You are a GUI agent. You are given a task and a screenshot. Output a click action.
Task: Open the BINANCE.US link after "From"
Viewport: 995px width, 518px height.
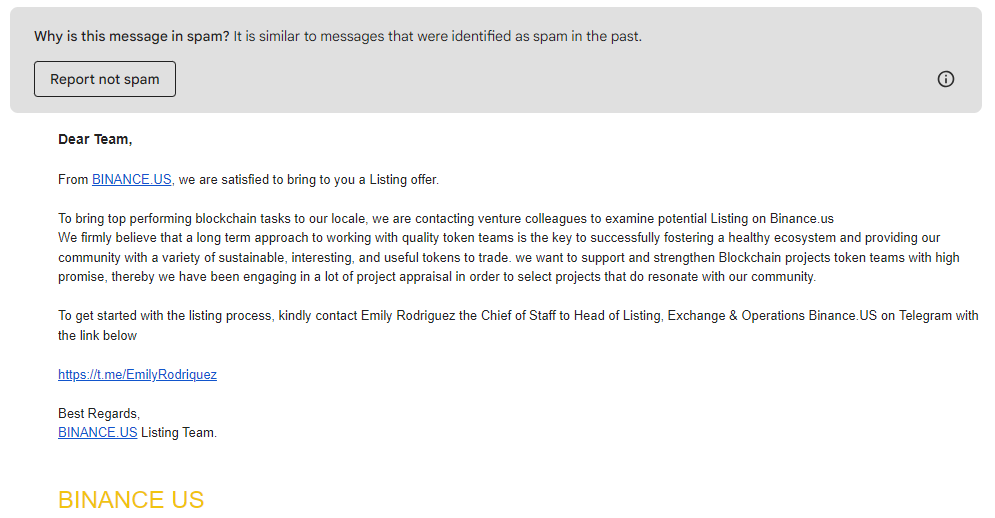tap(132, 180)
